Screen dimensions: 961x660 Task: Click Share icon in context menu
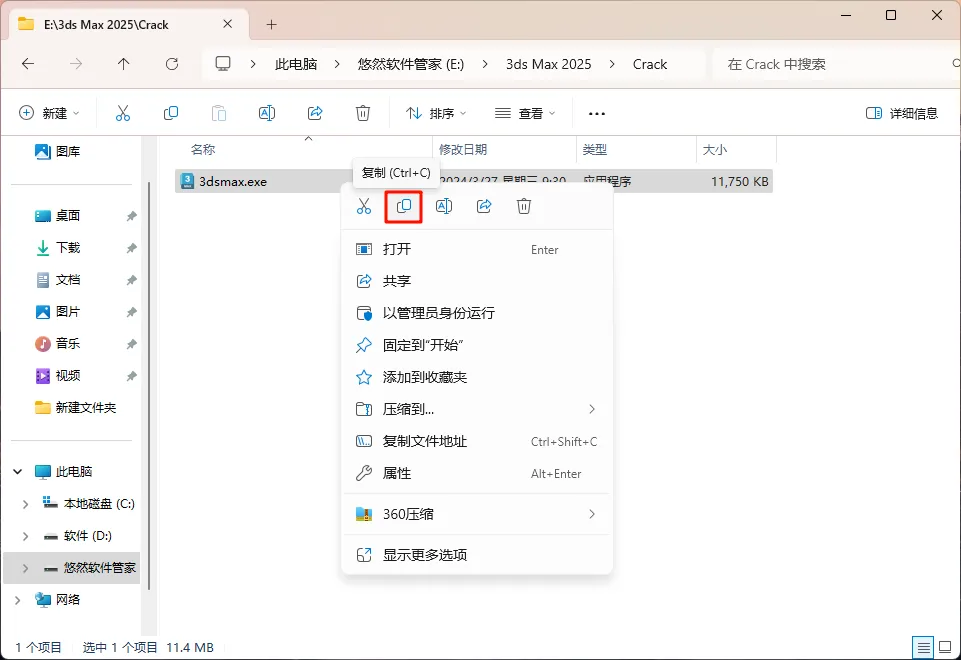point(484,207)
